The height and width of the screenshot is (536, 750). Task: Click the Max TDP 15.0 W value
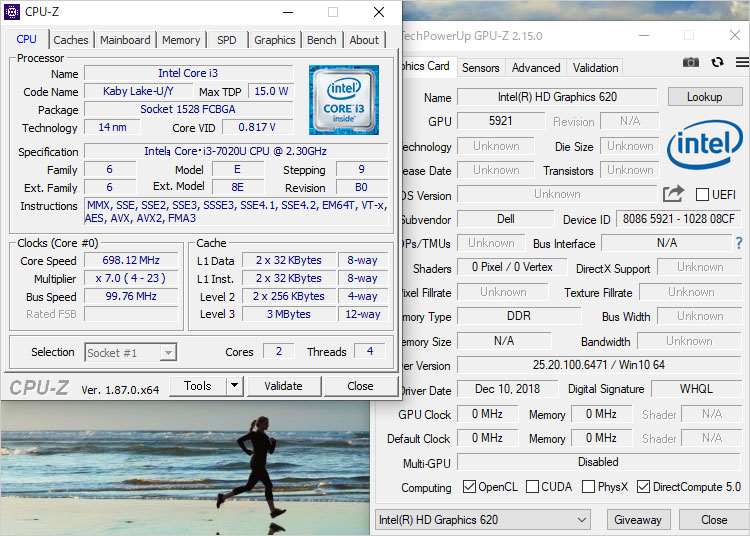(x=271, y=91)
